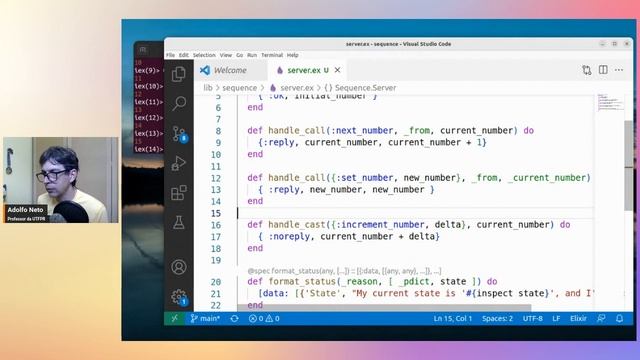The height and width of the screenshot is (360, 640).
Task: Open the Search view in activity bar
Action: coord(178,104)
